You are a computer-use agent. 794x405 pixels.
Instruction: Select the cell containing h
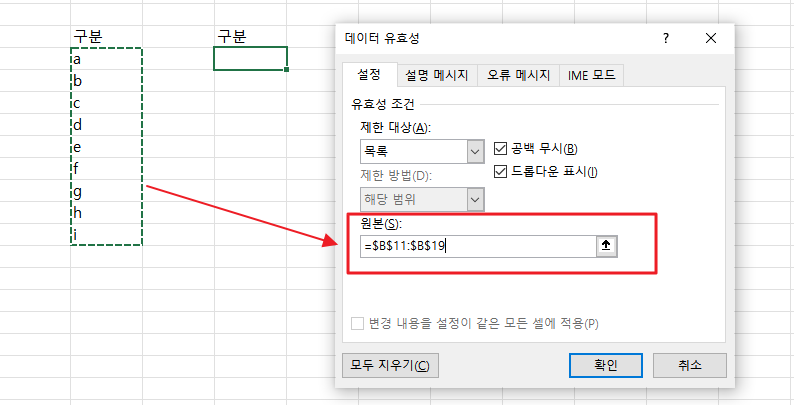[x=106, y=213]
